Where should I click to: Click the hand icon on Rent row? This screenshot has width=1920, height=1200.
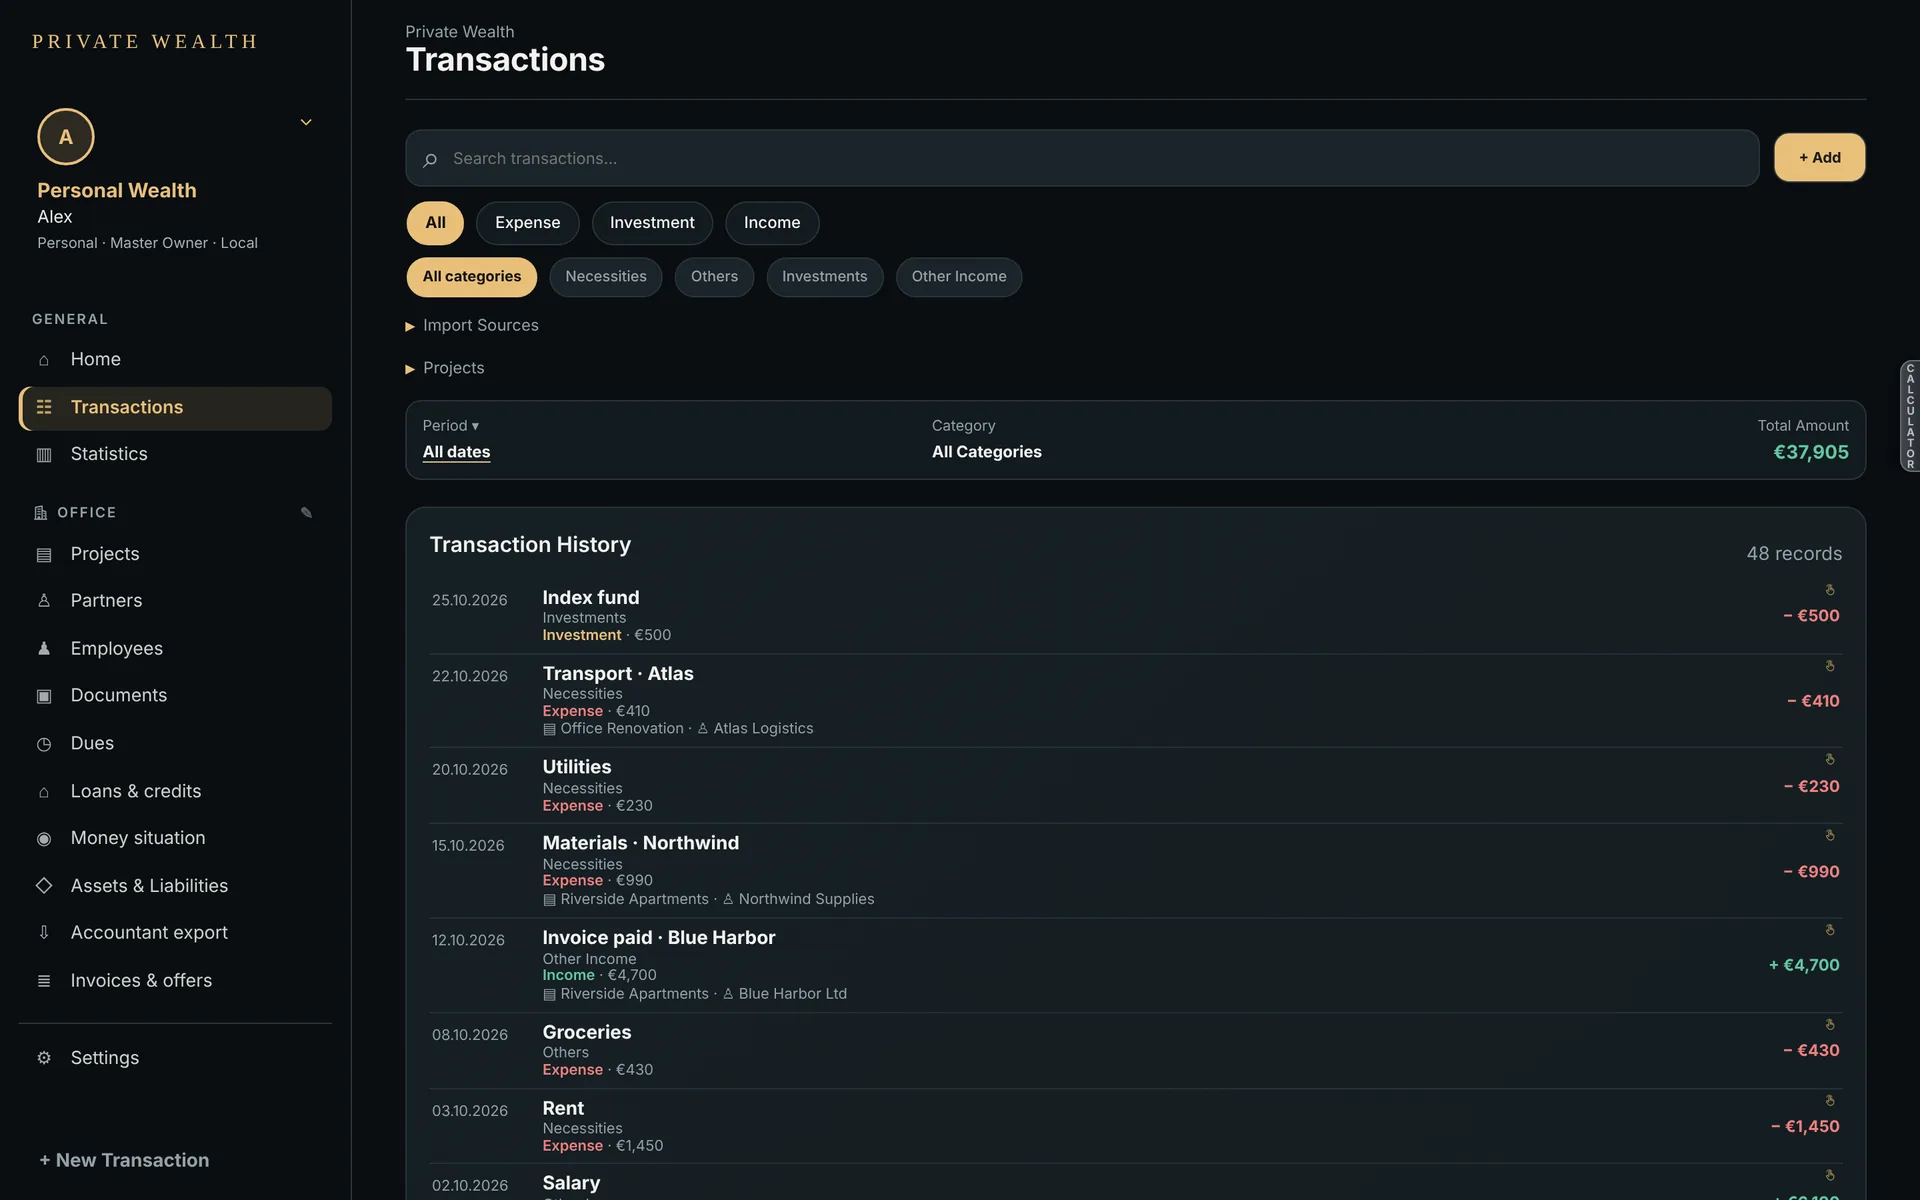tap(1830, 1101)
